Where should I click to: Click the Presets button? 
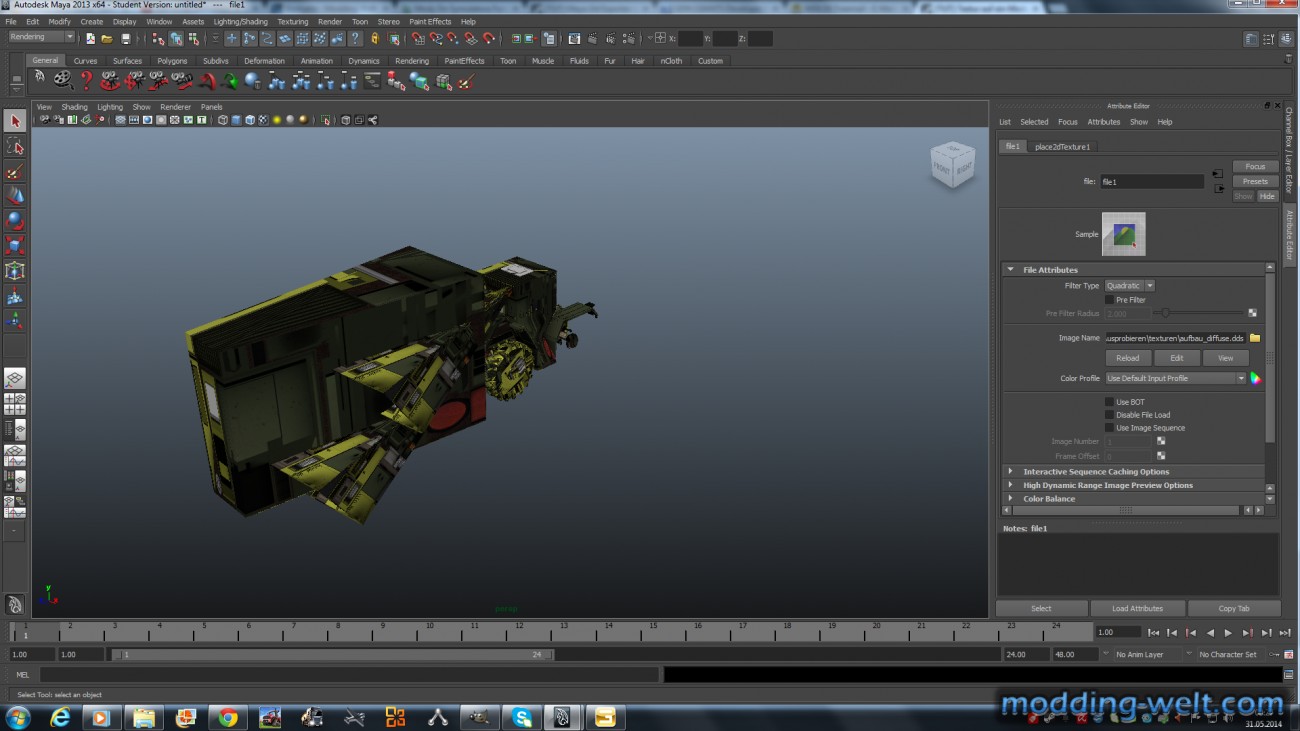pos(1255,182)
